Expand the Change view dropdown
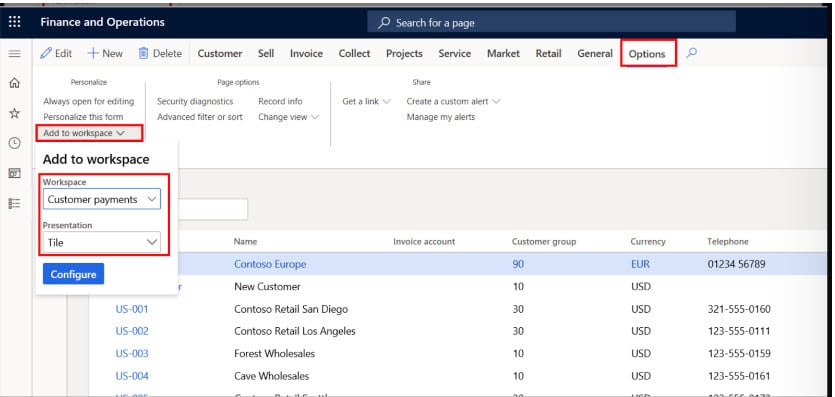The width and height of the screenshot is (835, 397). (289, 117)
